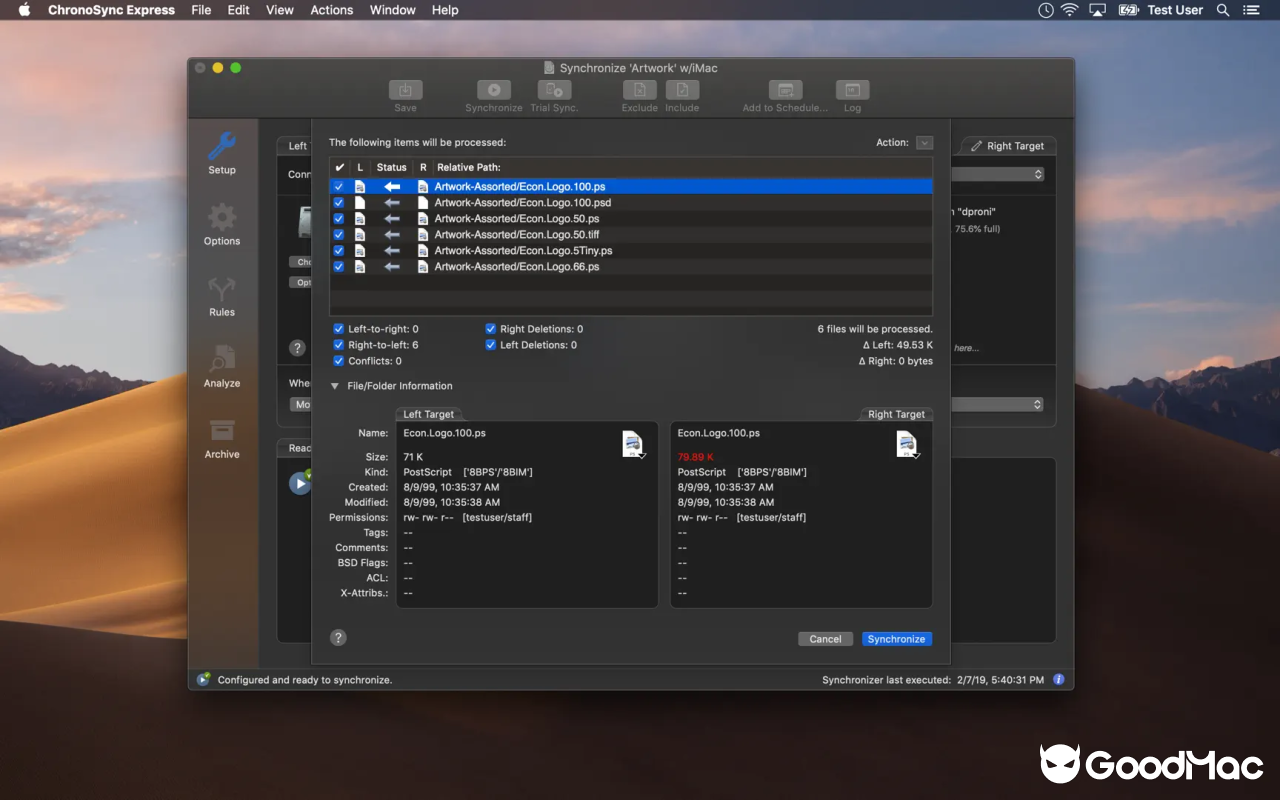Open the Action dropdown menu

coord(923,142)
